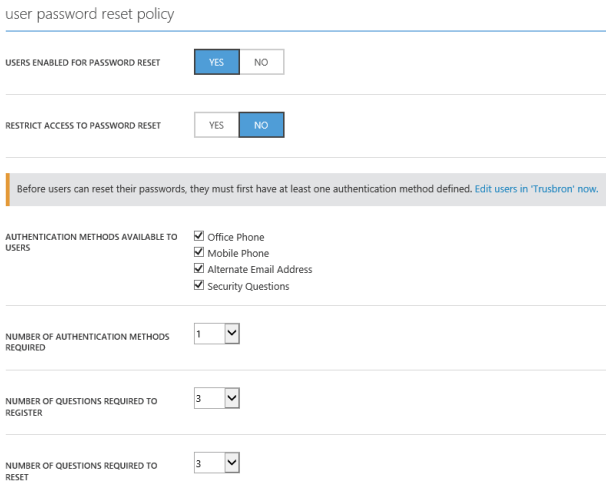
Task: Click the Number Of Questions Required To Reset label
Action: tap(82, 469)
